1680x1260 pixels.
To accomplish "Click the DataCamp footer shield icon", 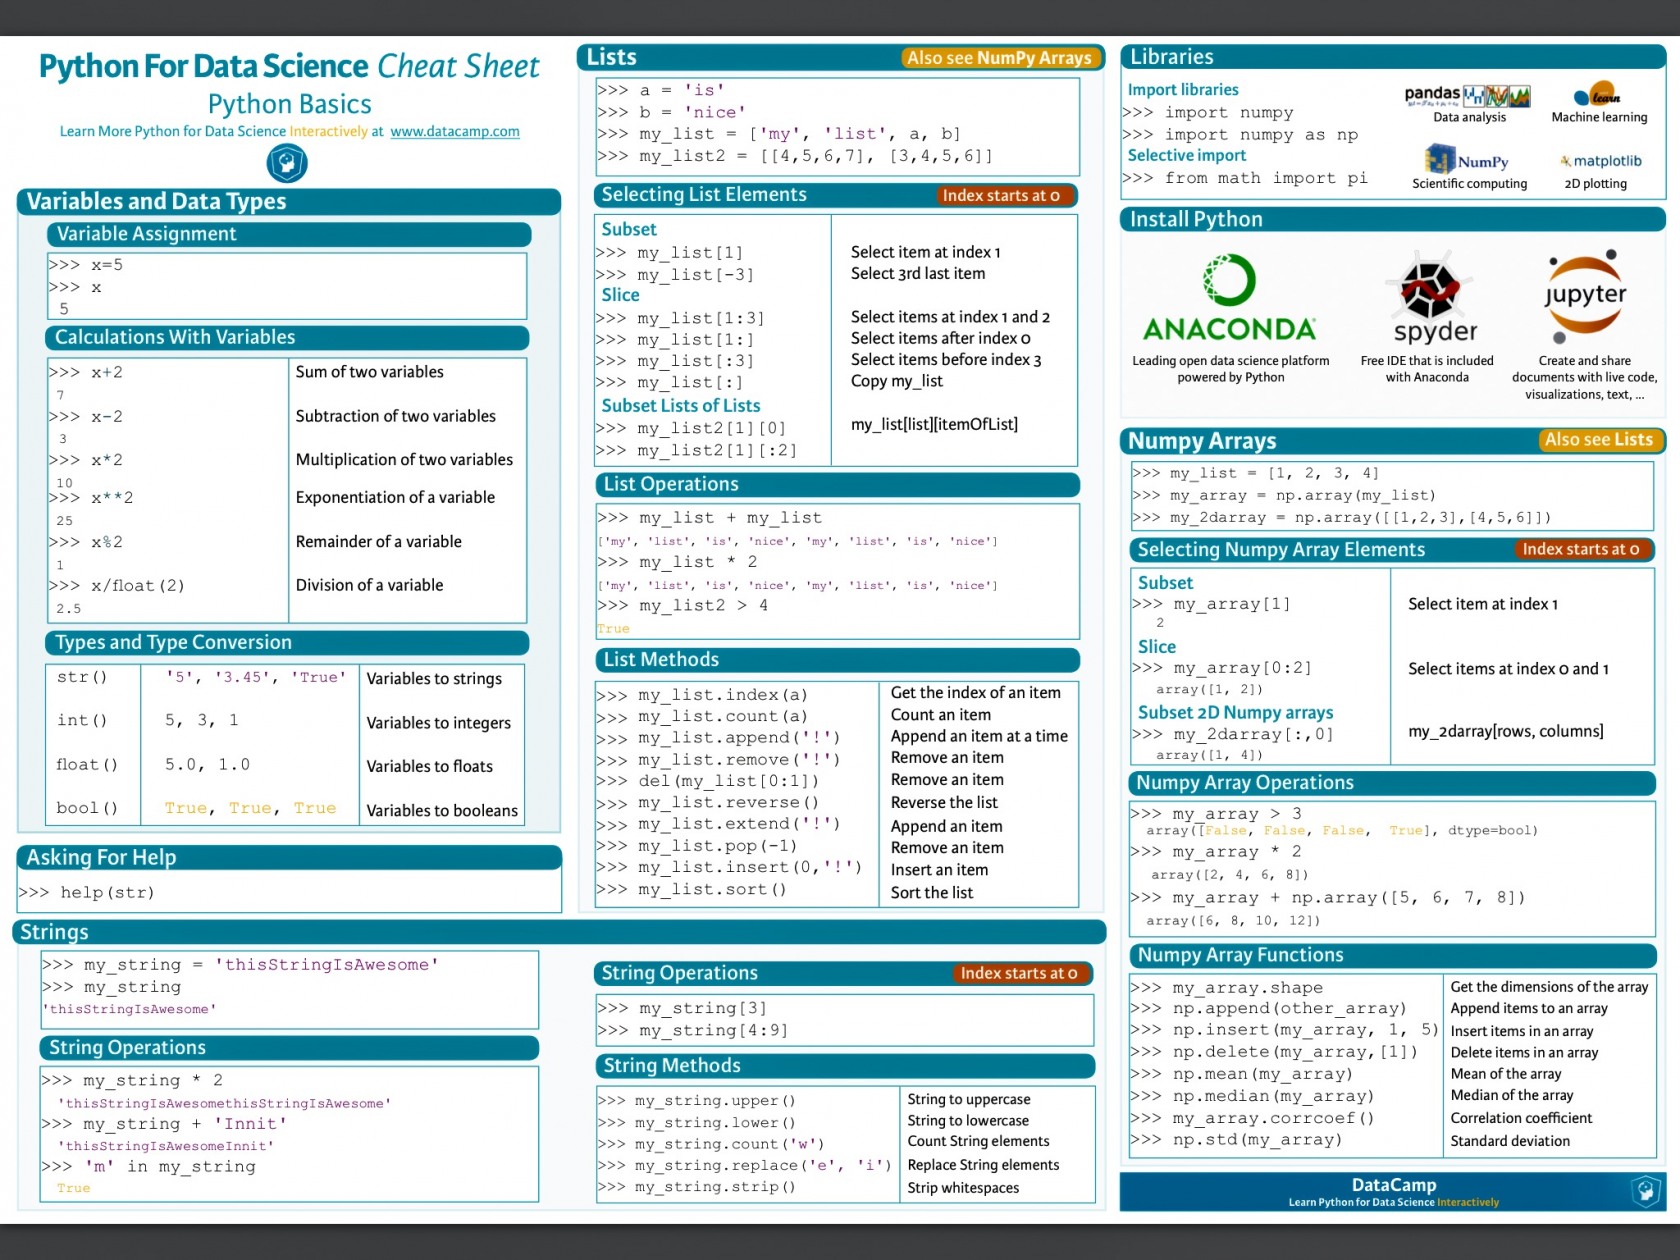I will tap(1646, 1191).
